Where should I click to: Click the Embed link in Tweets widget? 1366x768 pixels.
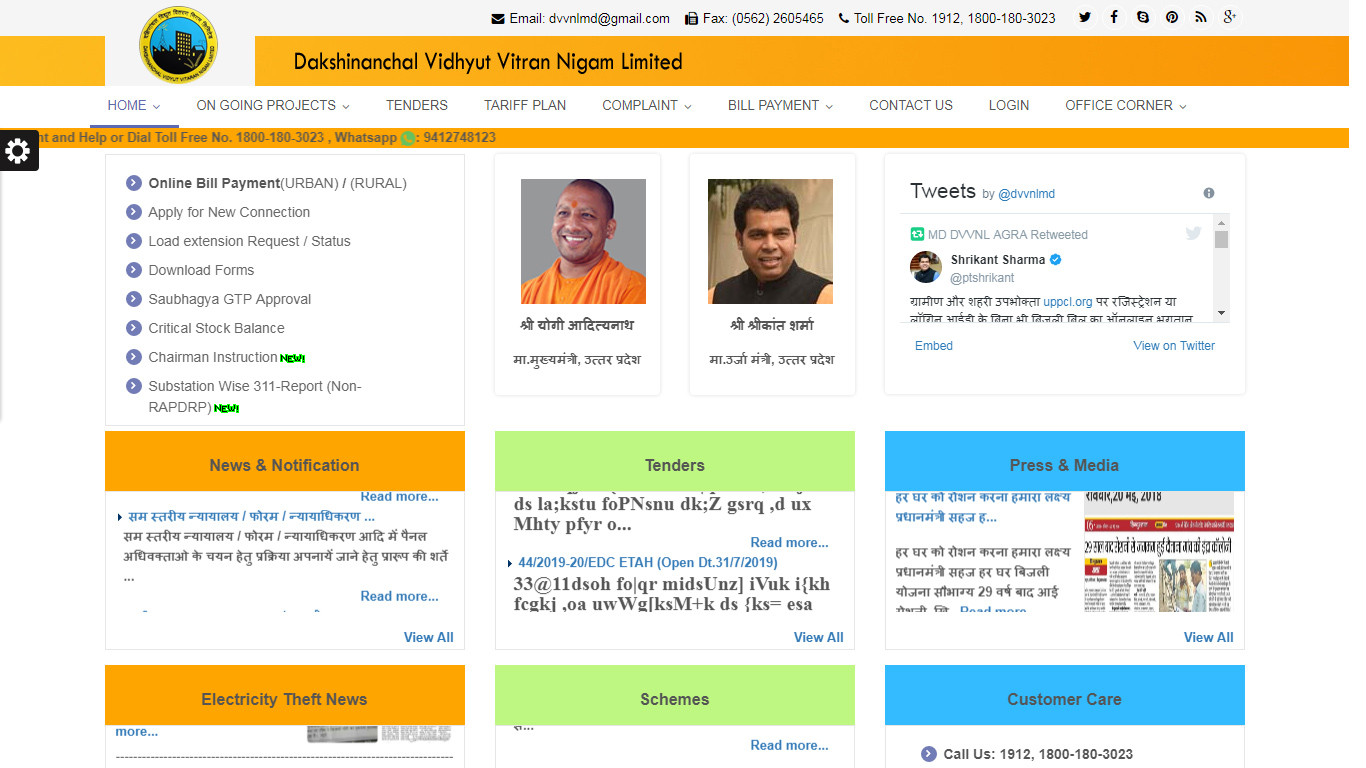[934, 346]
